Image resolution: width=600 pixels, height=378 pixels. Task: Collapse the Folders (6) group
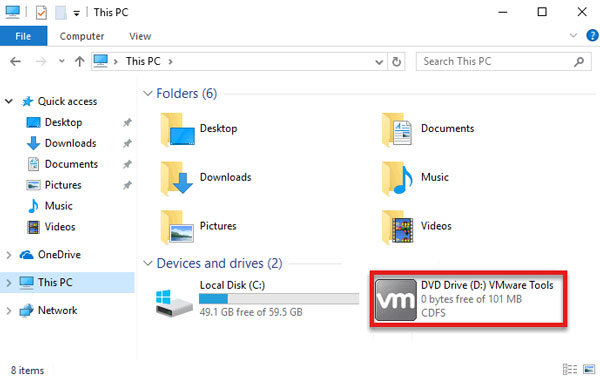pos(148,93)
